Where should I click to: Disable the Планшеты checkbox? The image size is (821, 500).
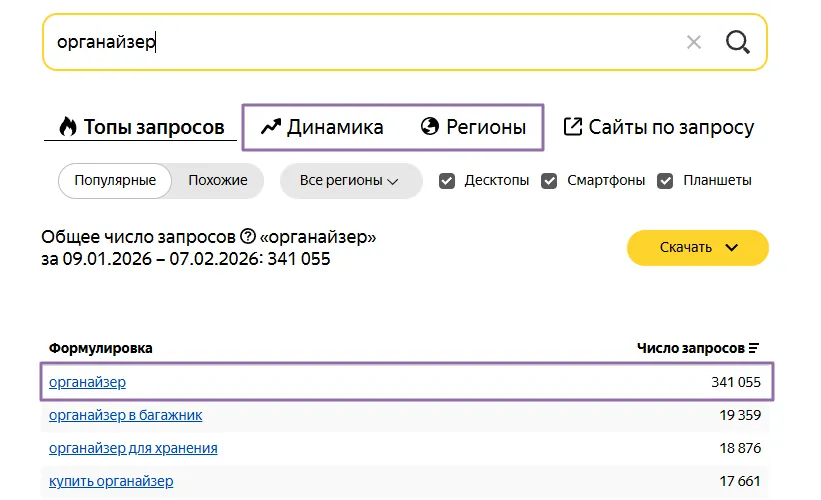coord(665,181)
